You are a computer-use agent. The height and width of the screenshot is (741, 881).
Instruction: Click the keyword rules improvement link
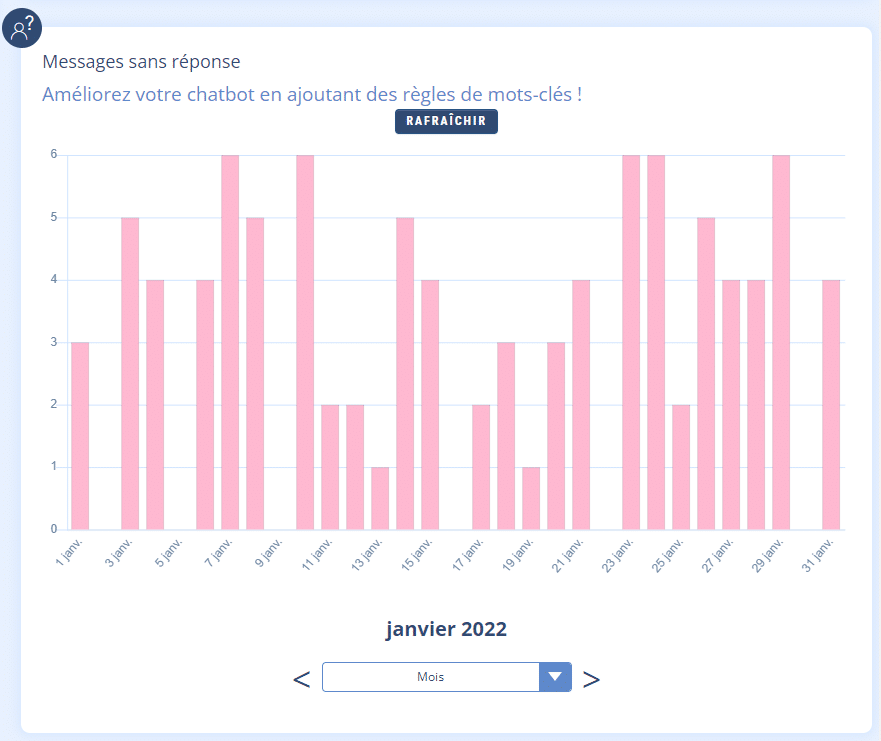[x=312, y=95]
